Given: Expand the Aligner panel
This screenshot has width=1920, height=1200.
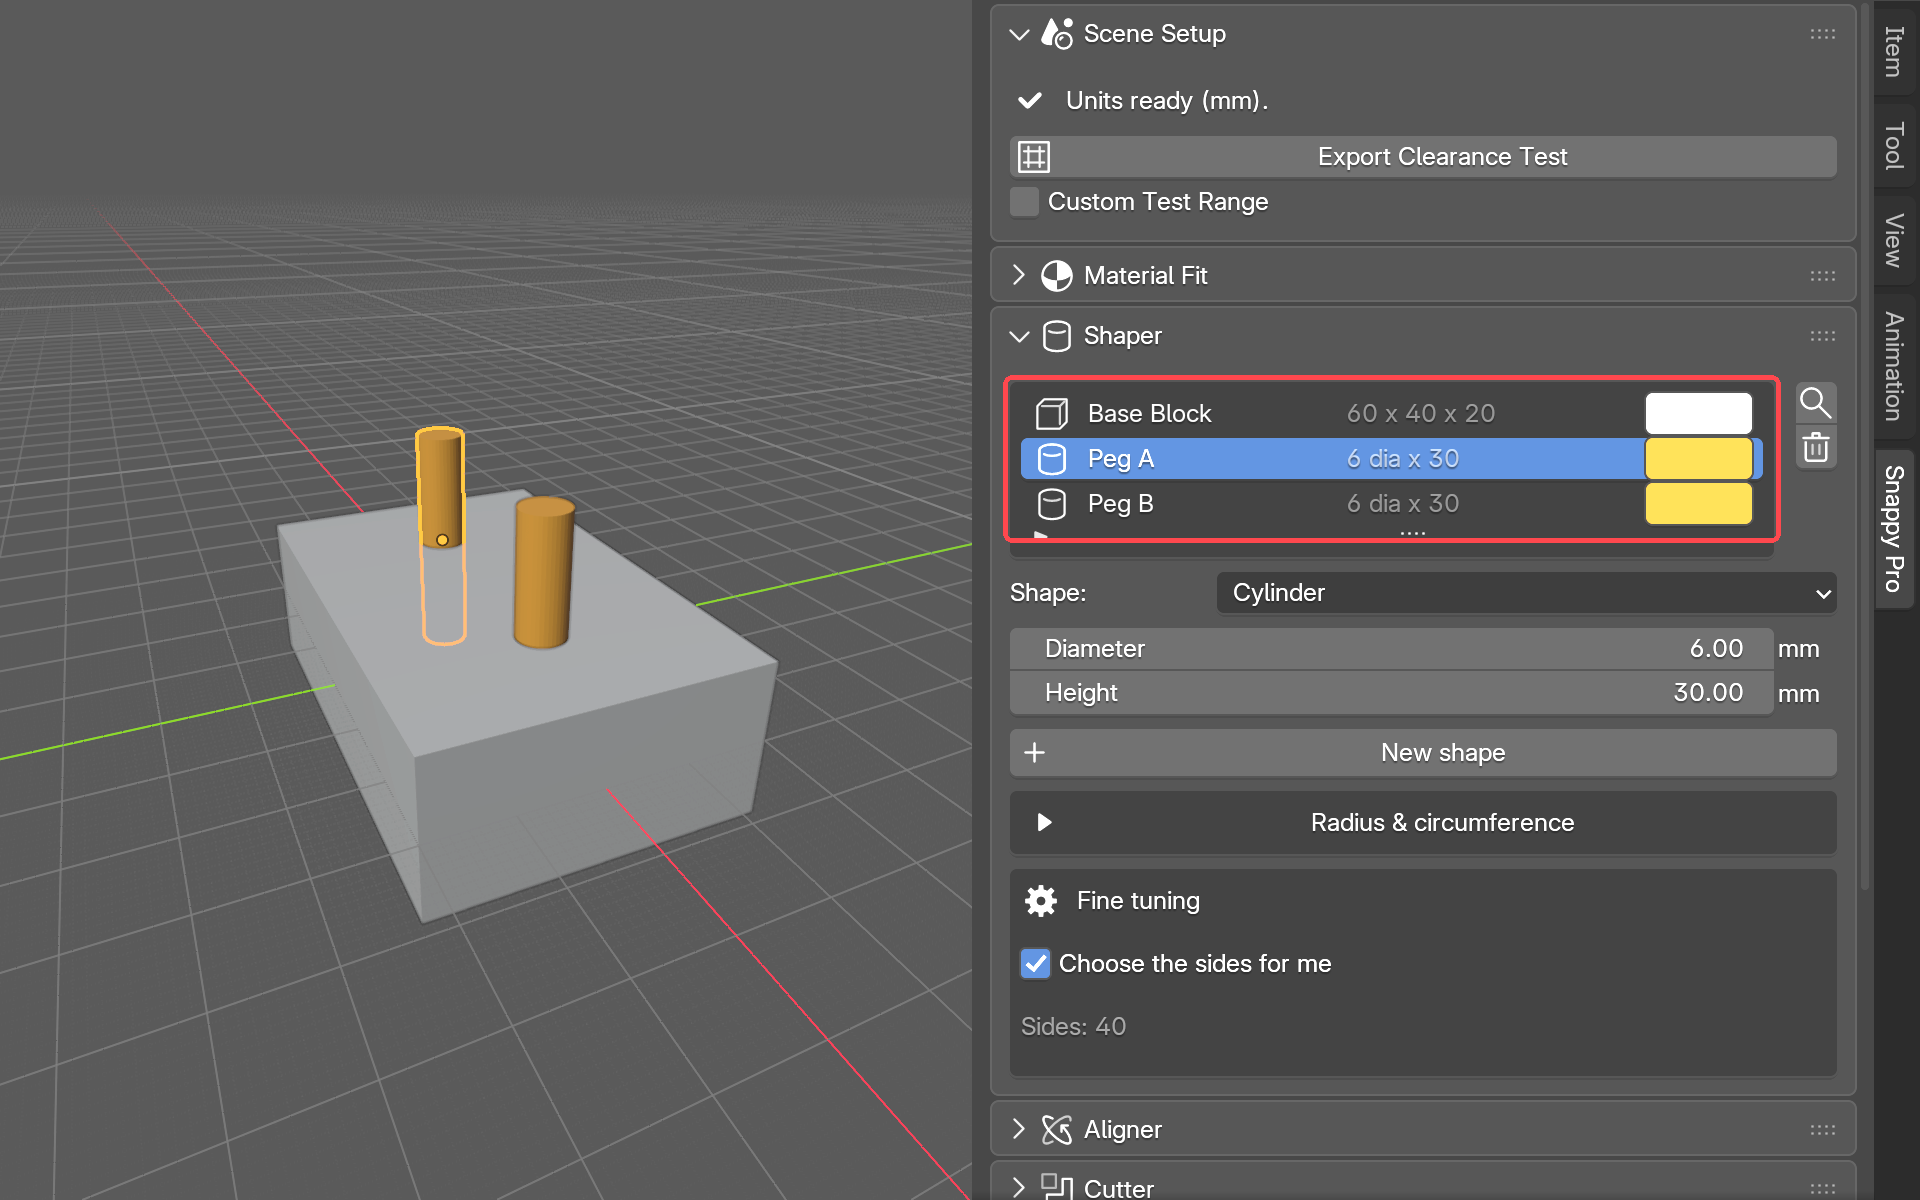Looking at the screenshot, I should point(1019,1129).
